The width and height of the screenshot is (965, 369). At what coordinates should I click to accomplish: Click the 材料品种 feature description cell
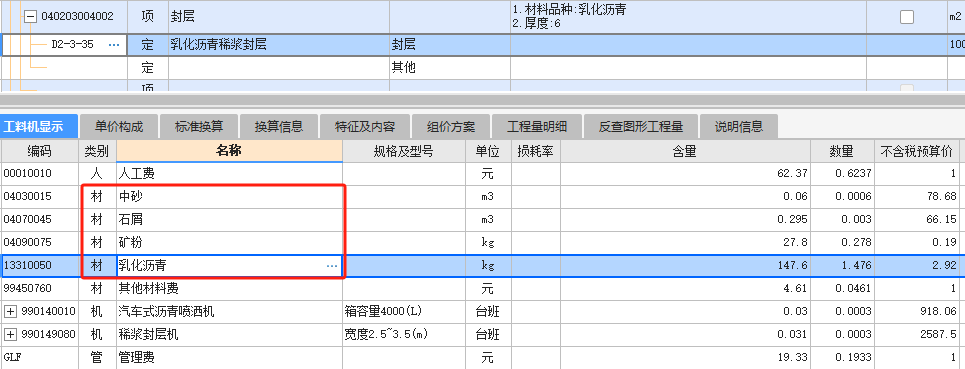coord(689,17)
